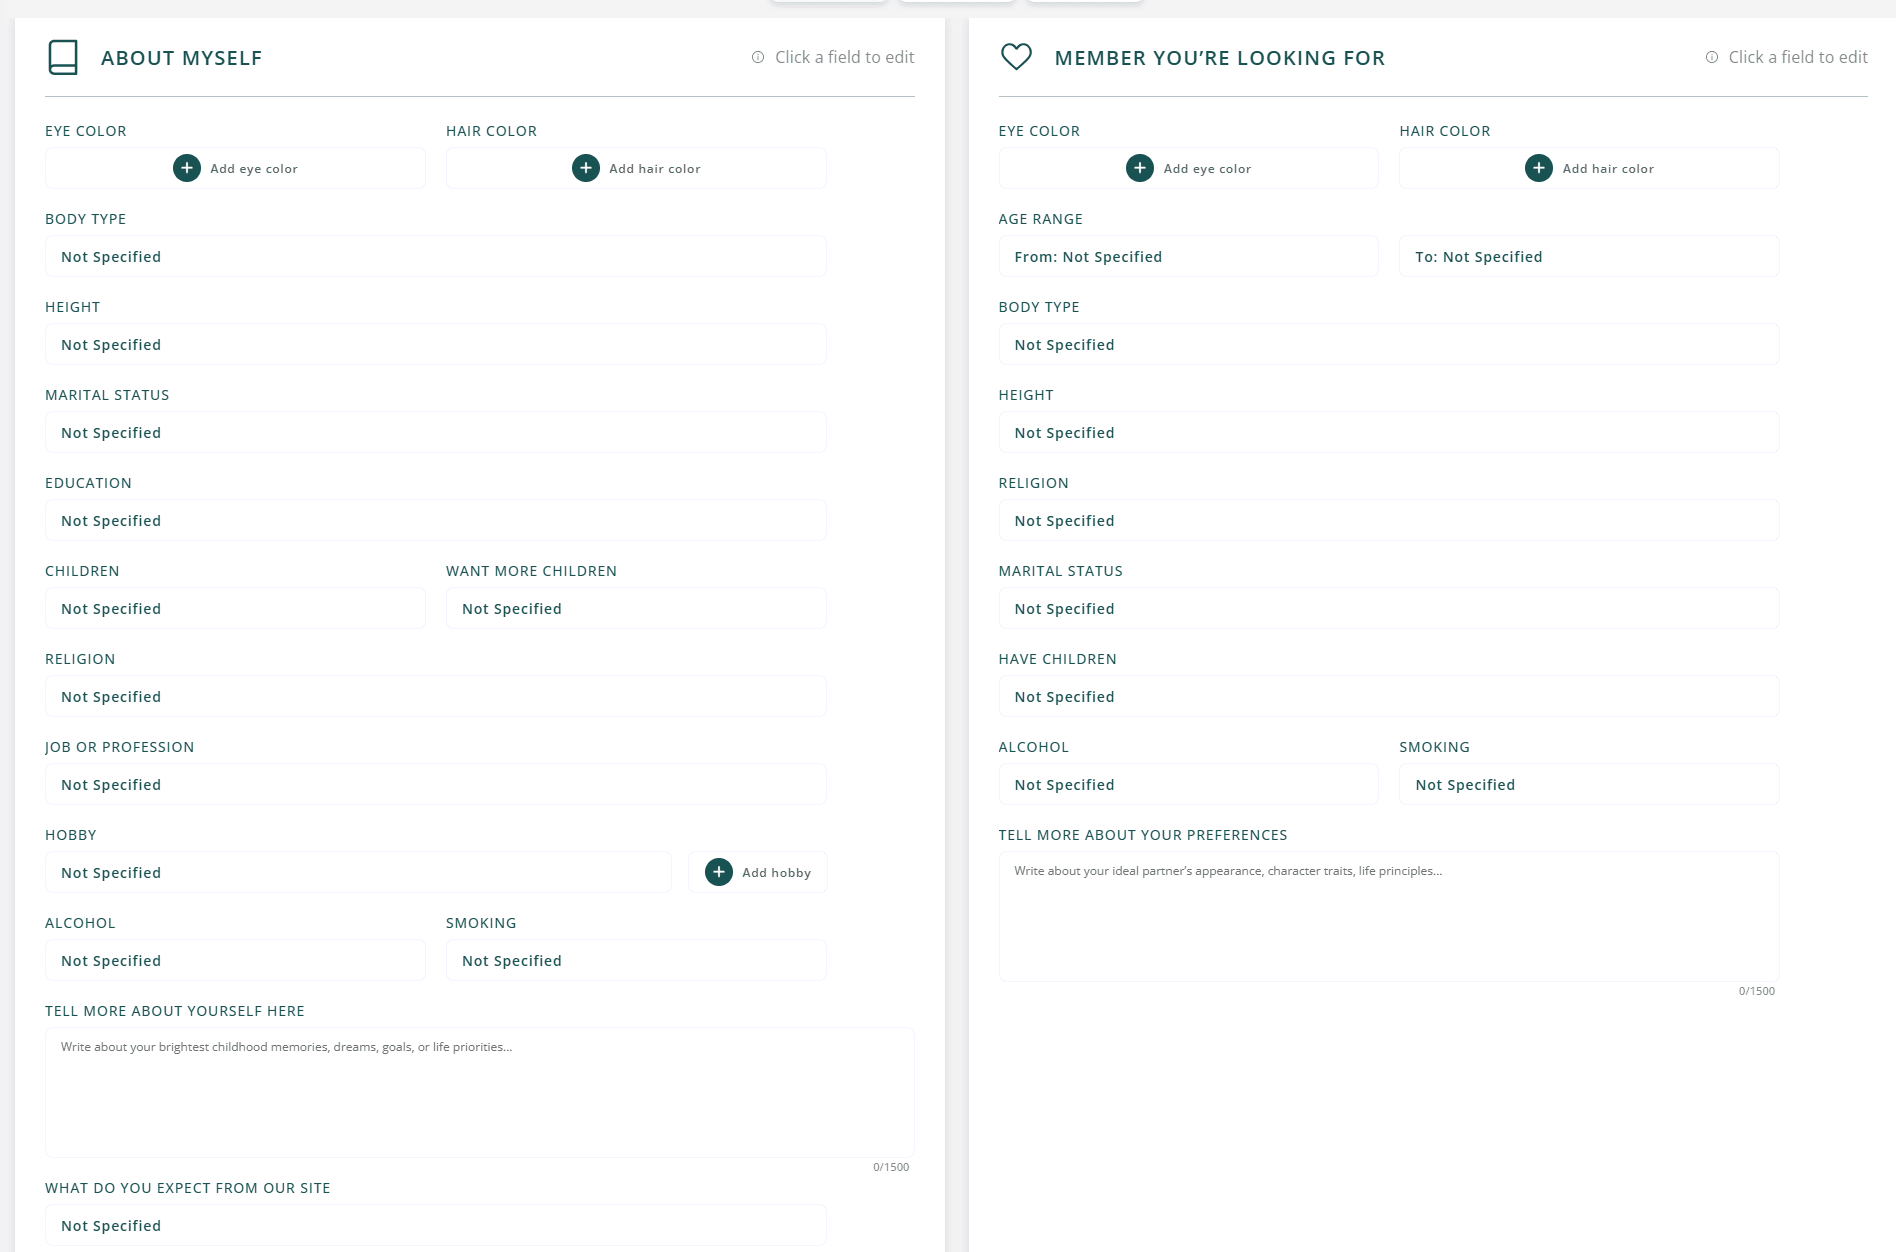1896x1252 pixels.
Task: Open Have Children field
Action: [x=1389, y=696]
